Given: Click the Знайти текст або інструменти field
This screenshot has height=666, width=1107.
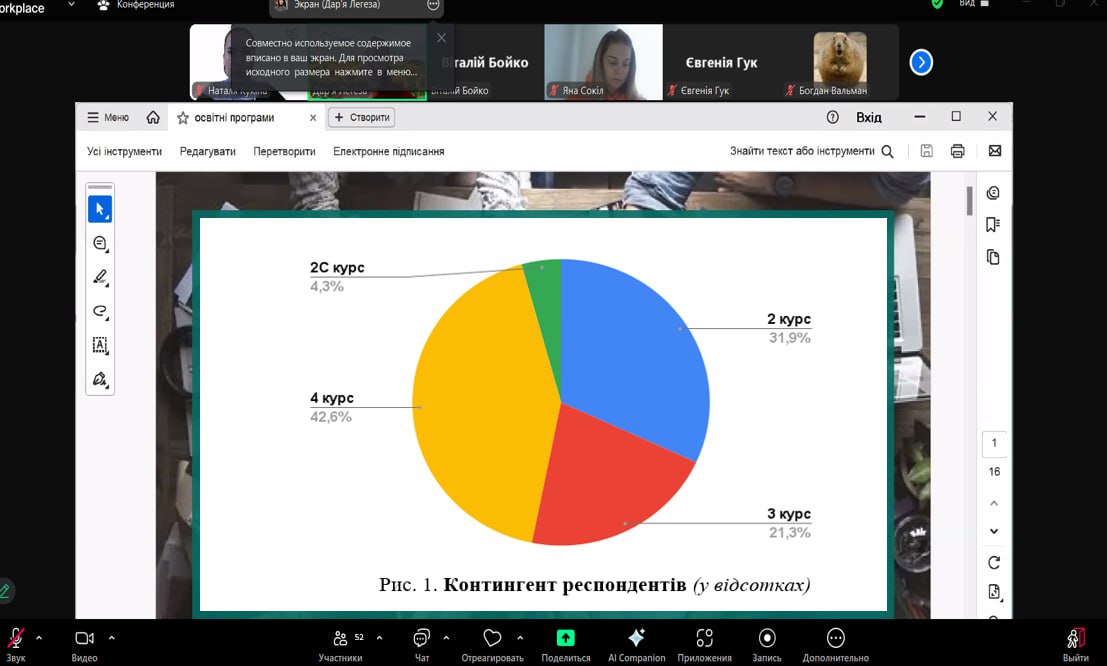Looking at the screenshot, I should [802, 151].
